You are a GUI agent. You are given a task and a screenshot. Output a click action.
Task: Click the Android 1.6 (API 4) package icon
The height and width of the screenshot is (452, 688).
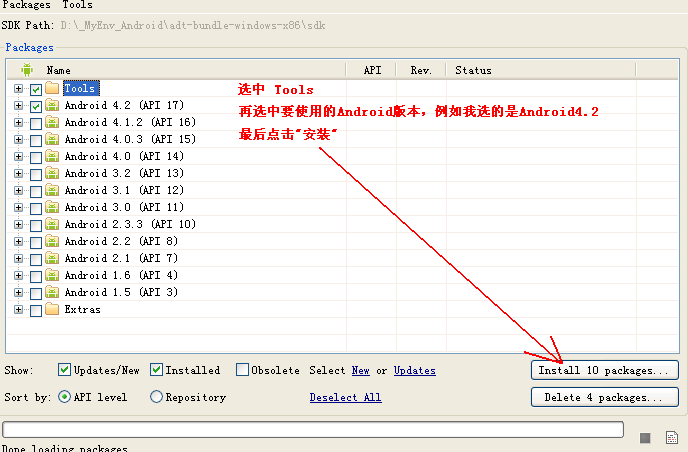pyautogui.click(x=52, y=276)
